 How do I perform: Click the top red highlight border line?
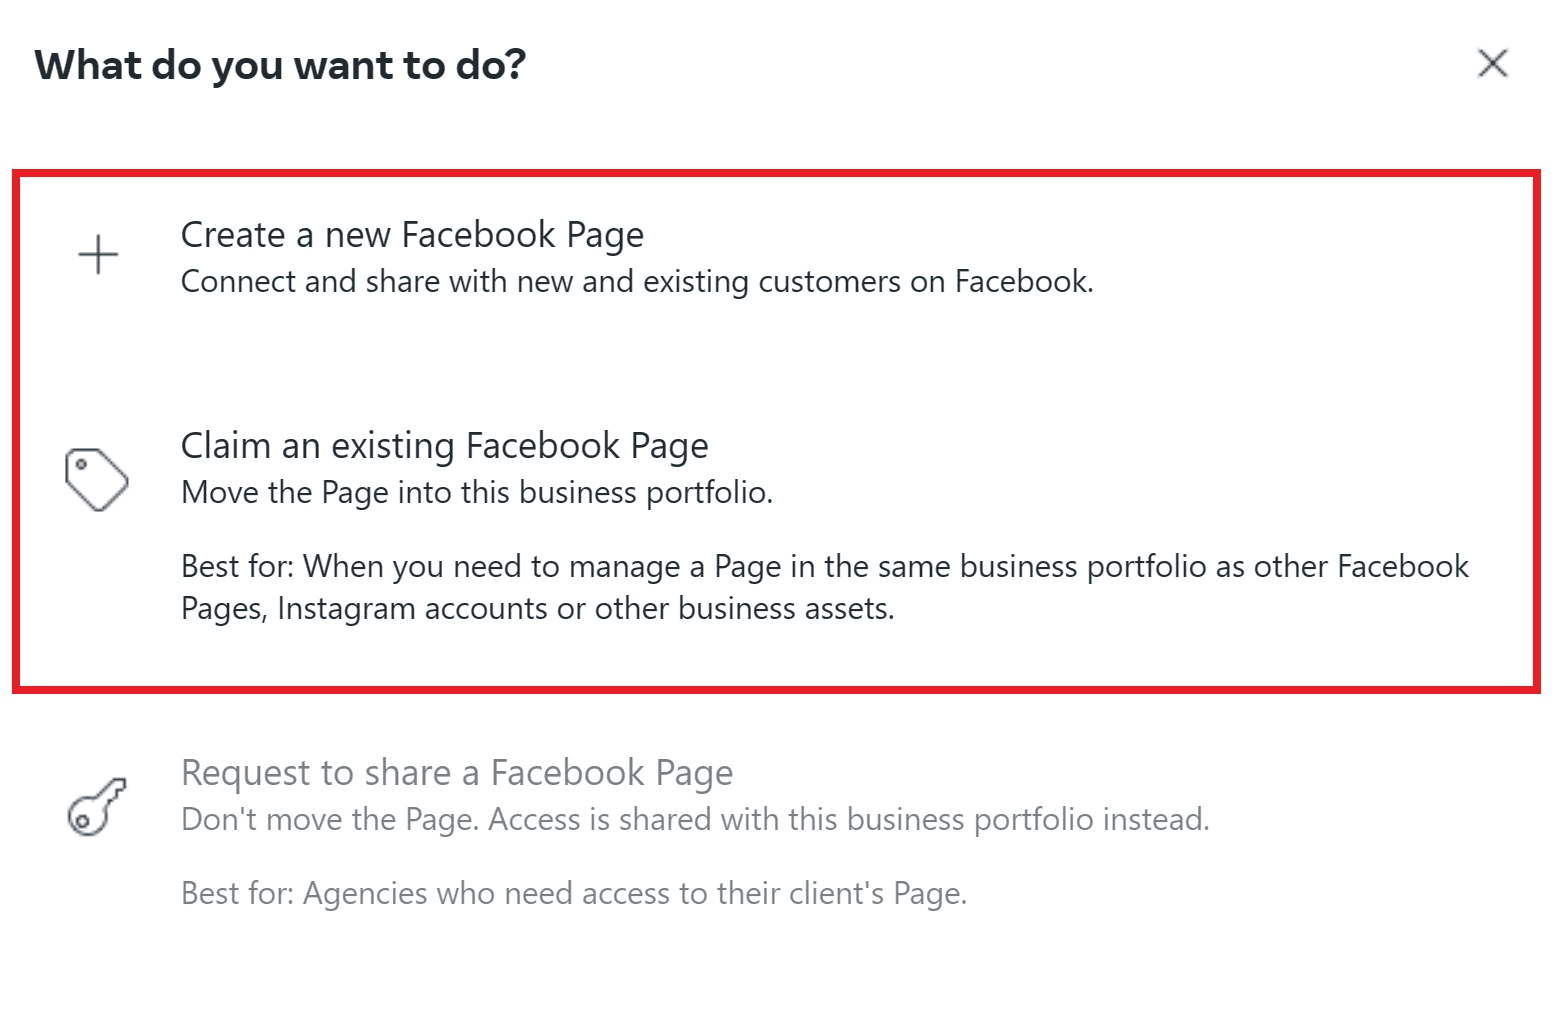pyautogui.click(x=776, y=174)
